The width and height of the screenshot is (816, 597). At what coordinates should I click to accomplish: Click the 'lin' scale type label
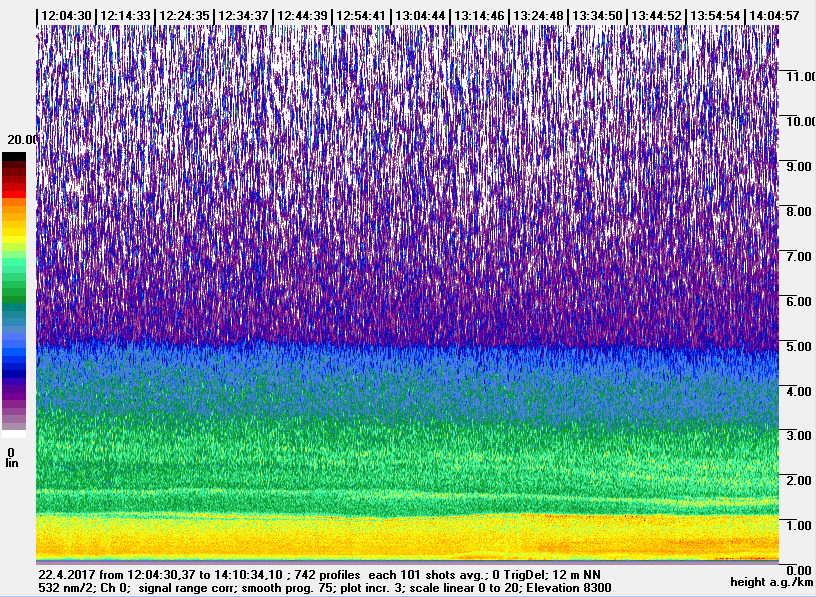coord(11,463)
